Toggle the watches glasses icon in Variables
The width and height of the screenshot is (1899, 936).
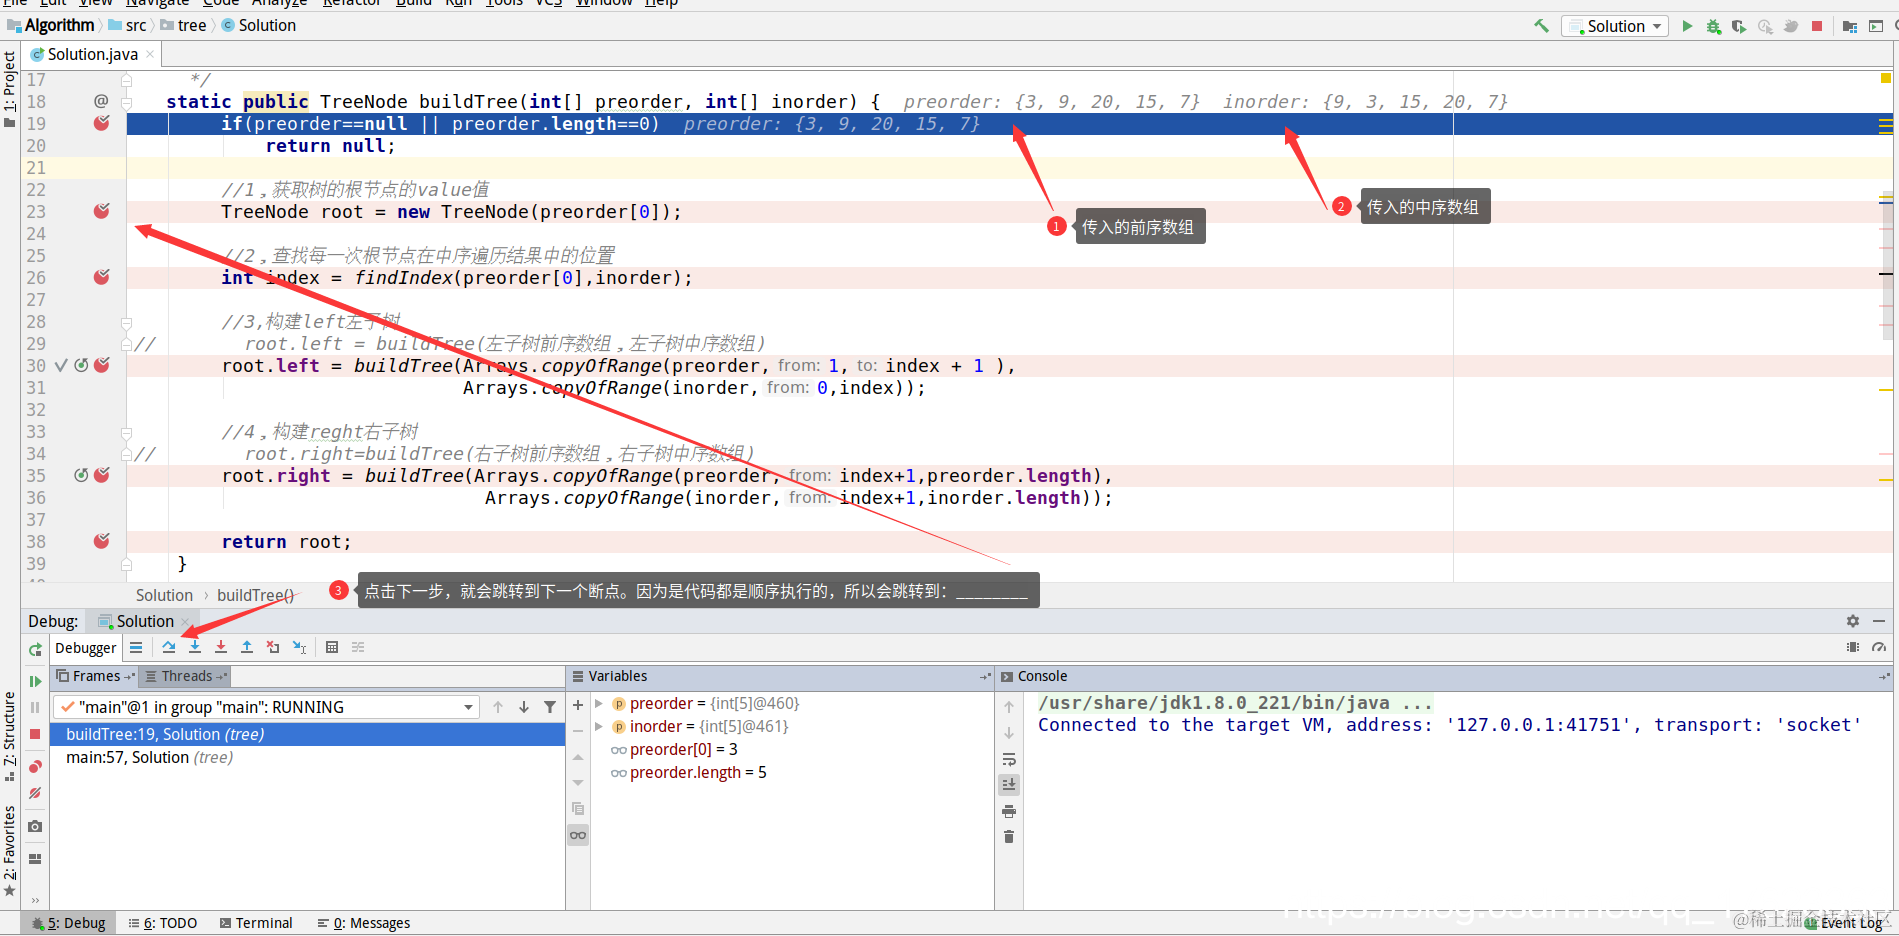click(x=578, y=835)
